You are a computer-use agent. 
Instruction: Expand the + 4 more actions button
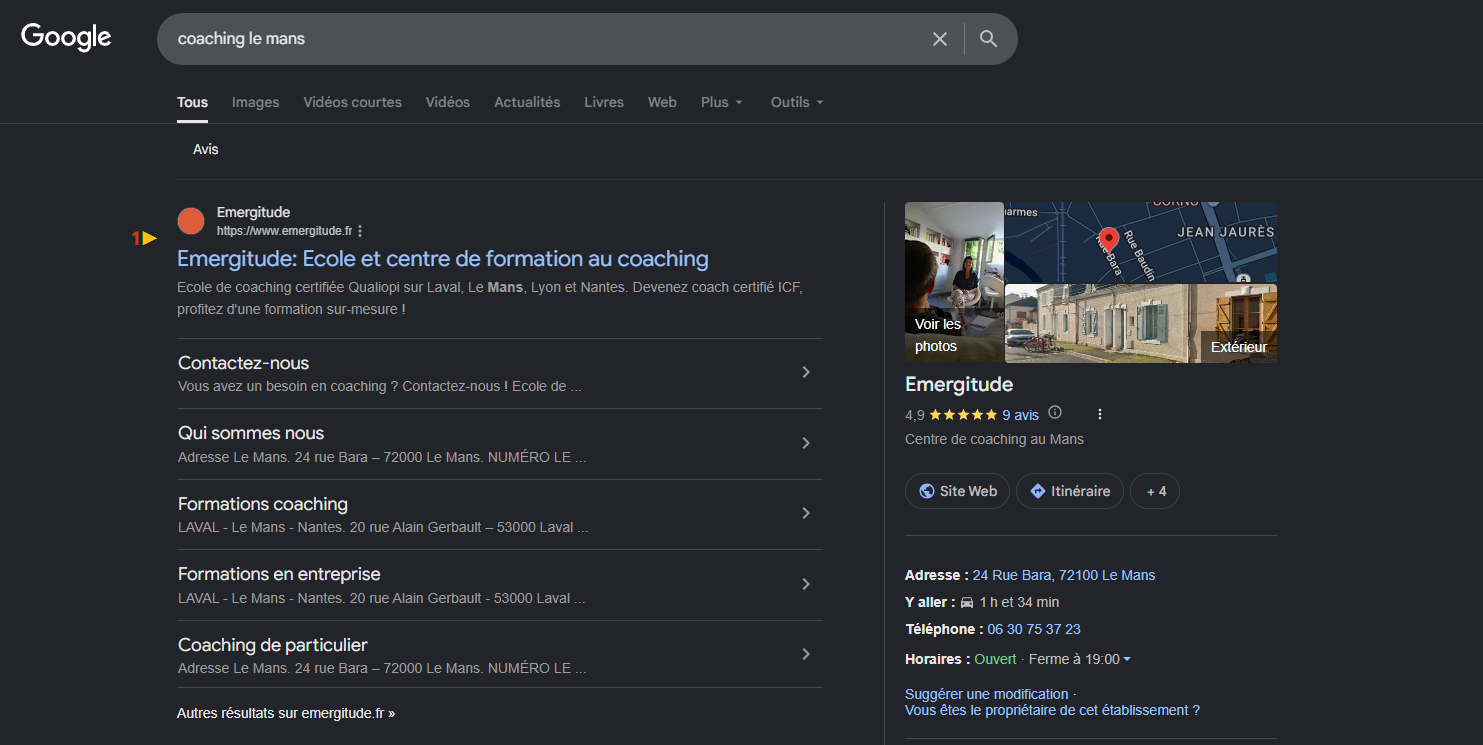pos(1155,491)
